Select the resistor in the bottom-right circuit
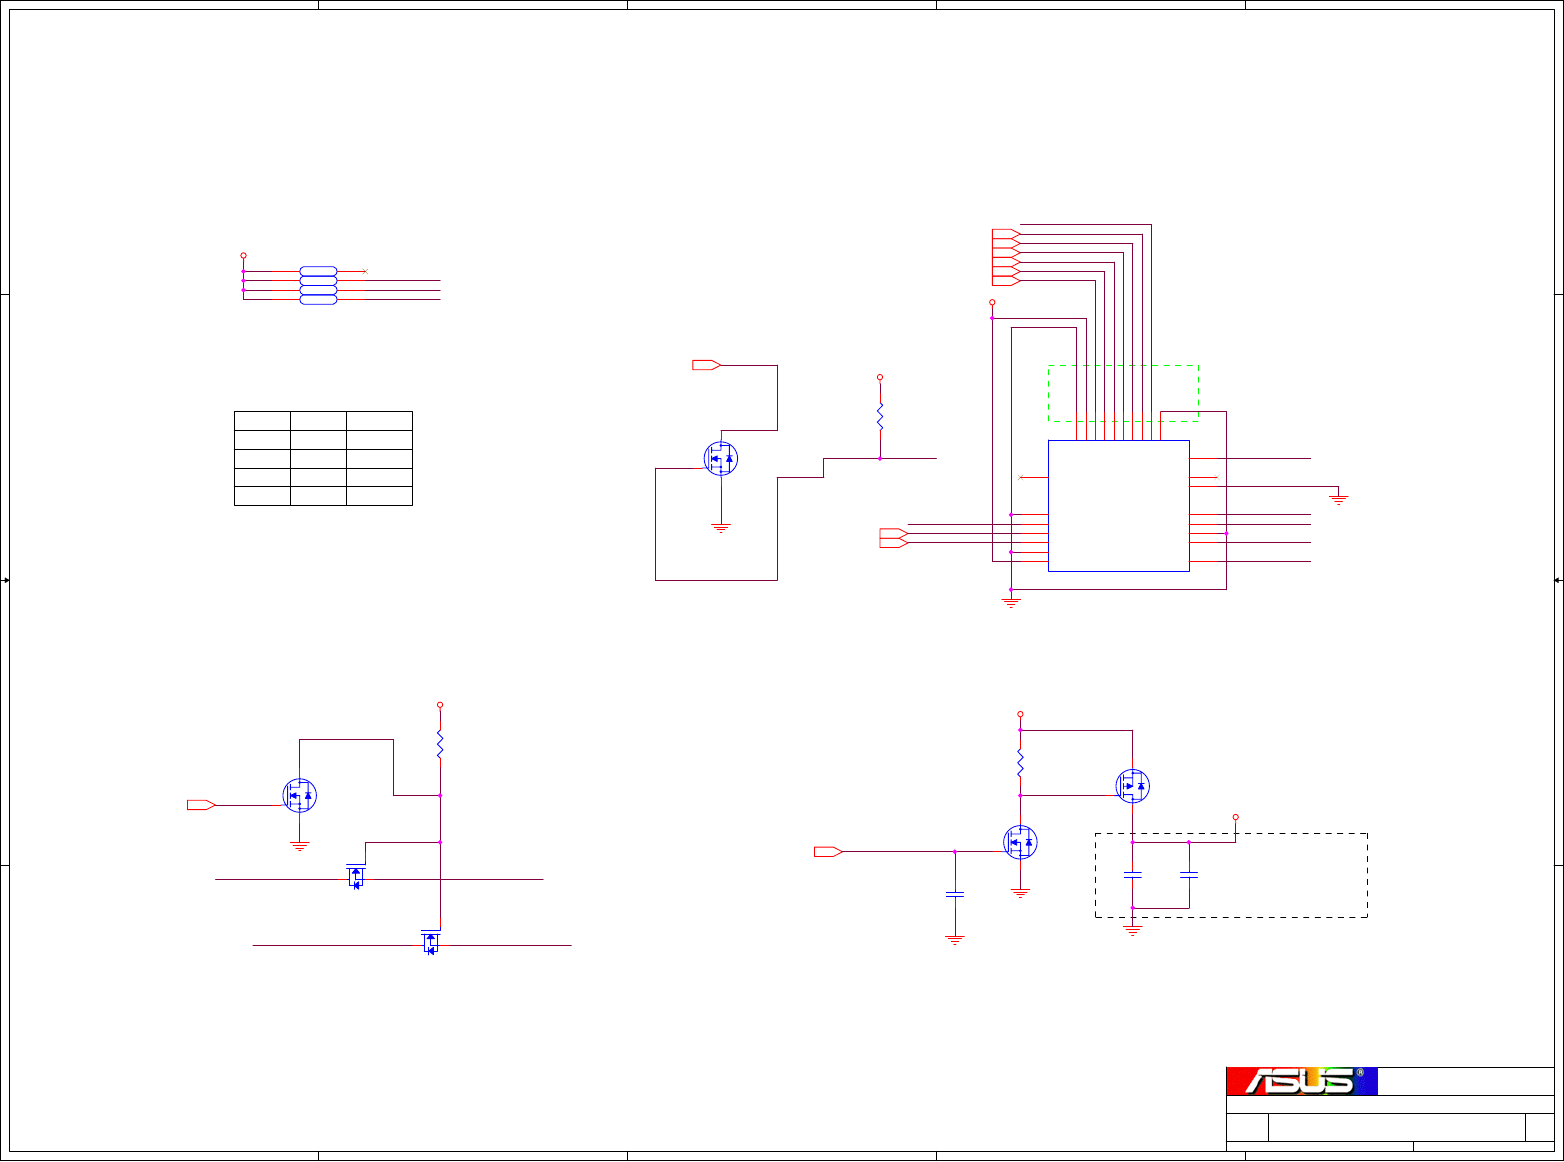1564x1162 pixels. click(x=1020, y=764)
